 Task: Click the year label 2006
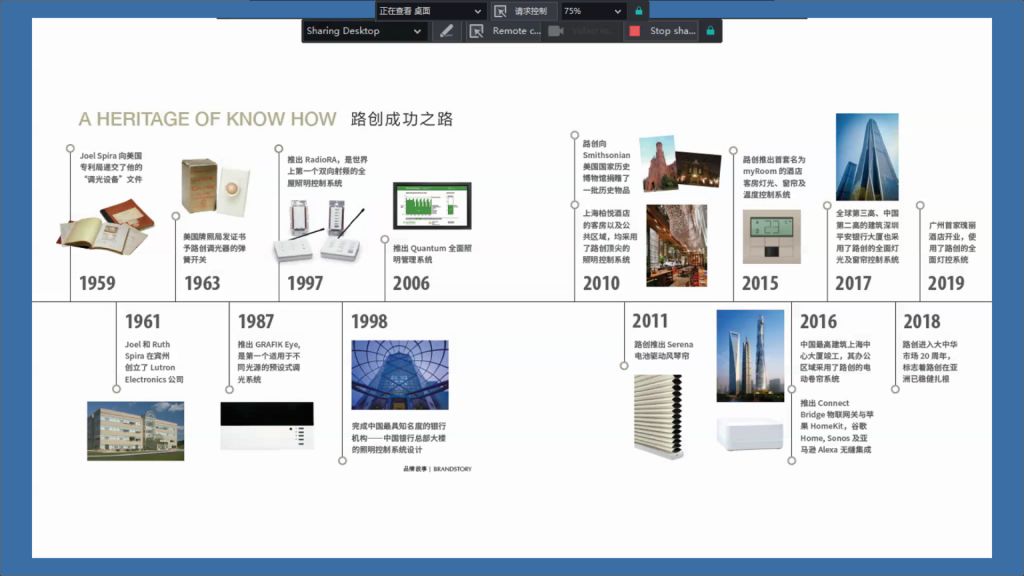click(x=411, y=283)
